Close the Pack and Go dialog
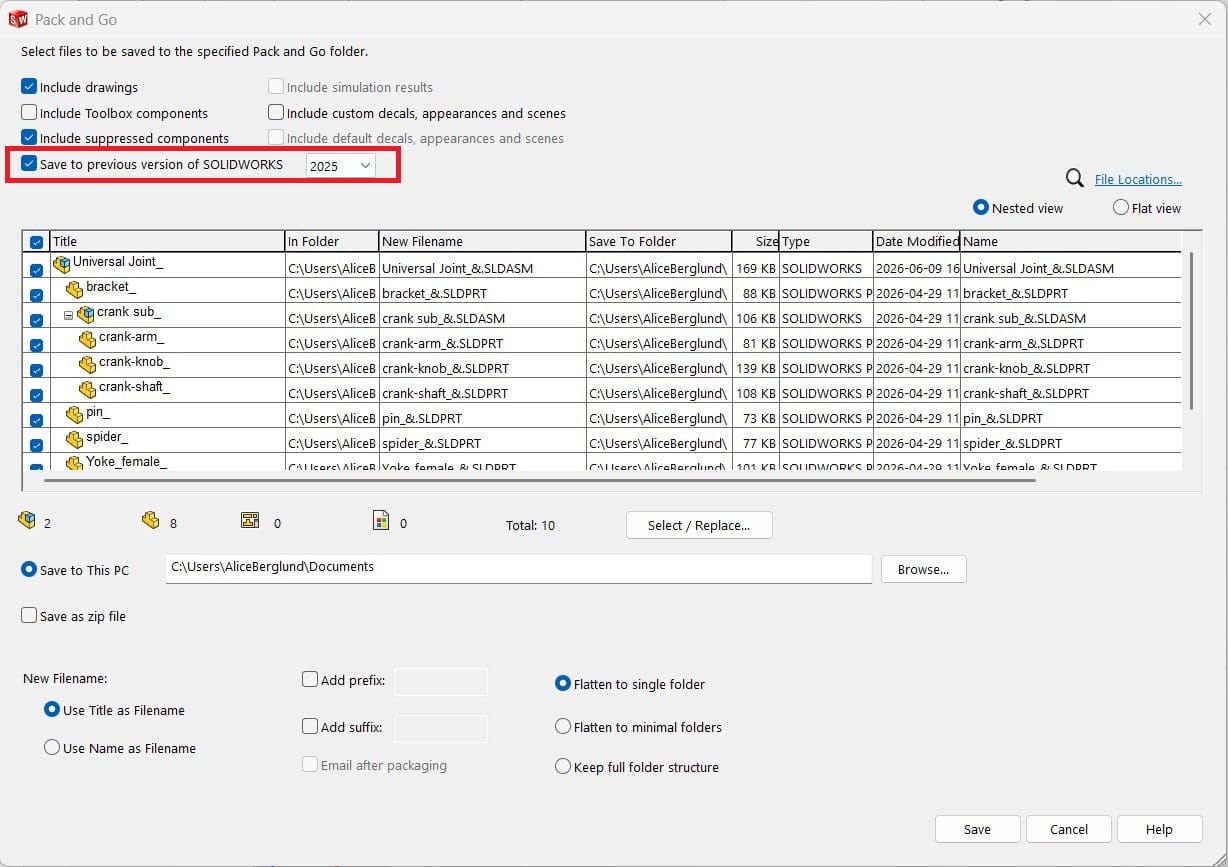Image resolution: width=1228 pixels, height=867 pixels. pos(1204,19)
